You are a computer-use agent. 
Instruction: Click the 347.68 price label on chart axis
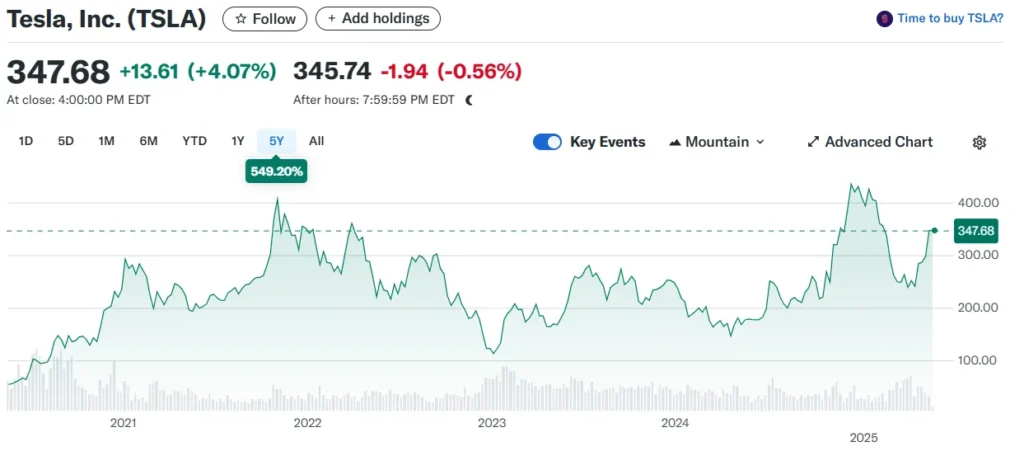(x=976, y=230)
